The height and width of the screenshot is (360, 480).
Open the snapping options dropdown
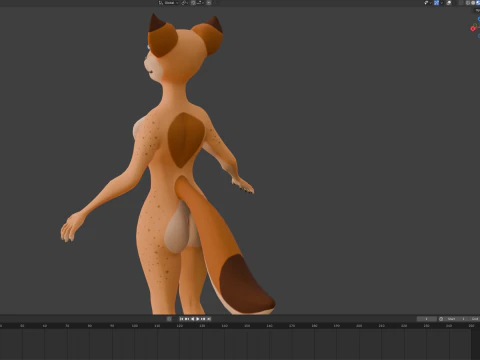click(x=200, y=3)
